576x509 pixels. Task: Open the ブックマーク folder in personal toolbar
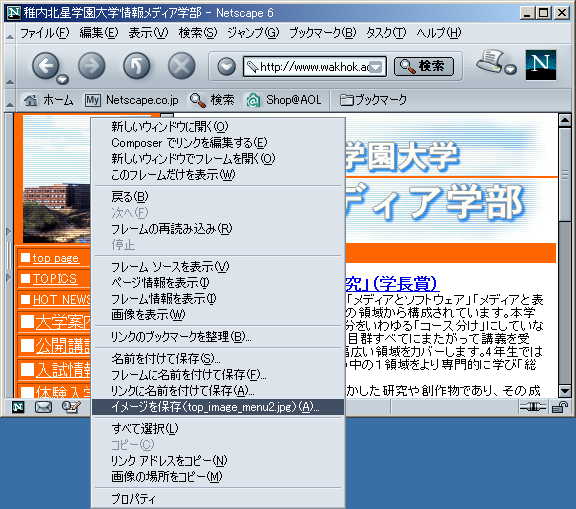tap(373, 100)
